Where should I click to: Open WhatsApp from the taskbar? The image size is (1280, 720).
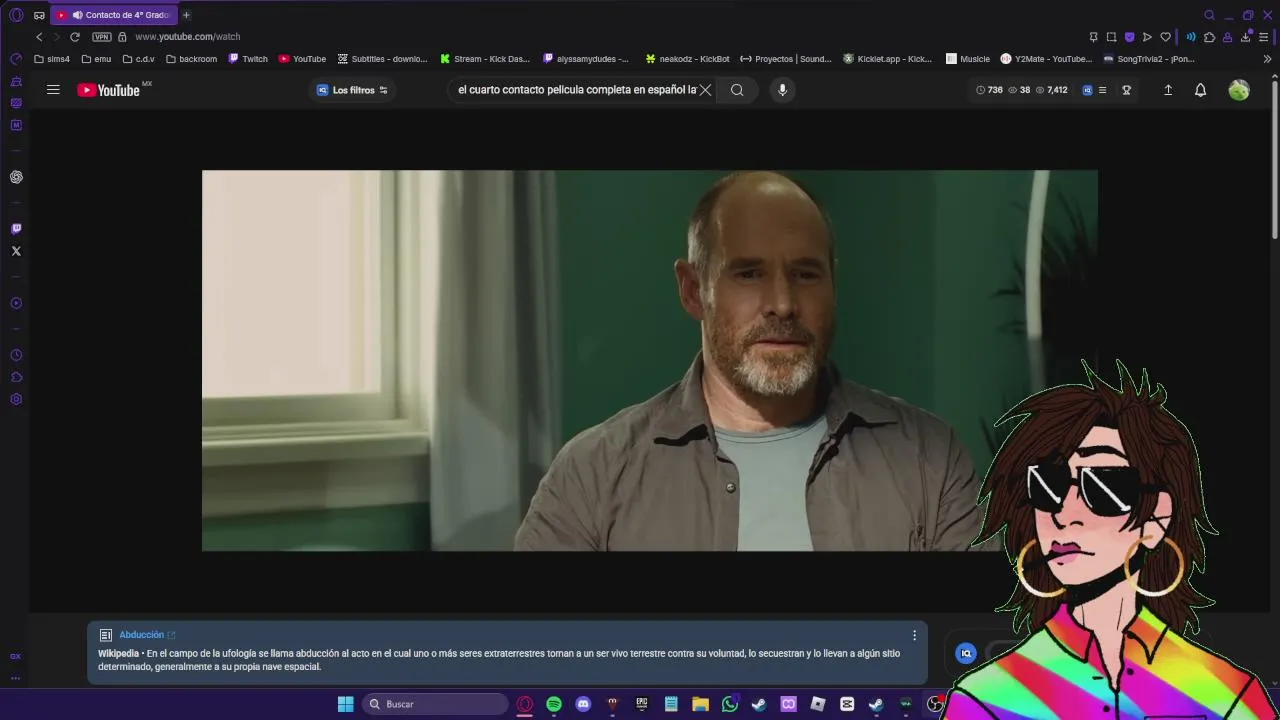point(730,704)
